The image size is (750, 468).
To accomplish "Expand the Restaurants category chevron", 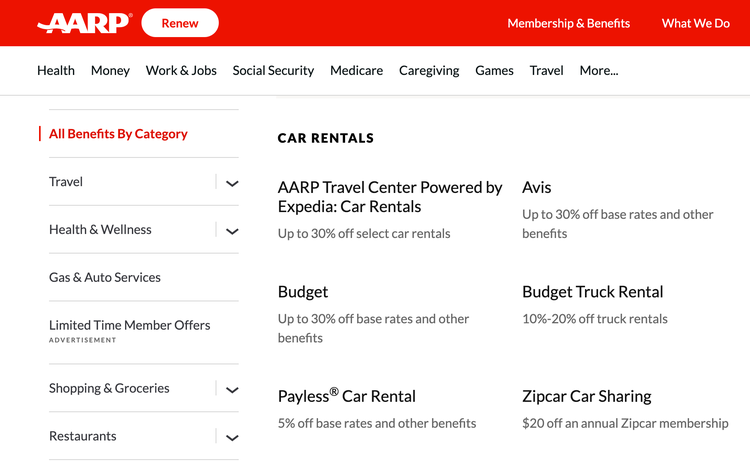I will [232, 438].
